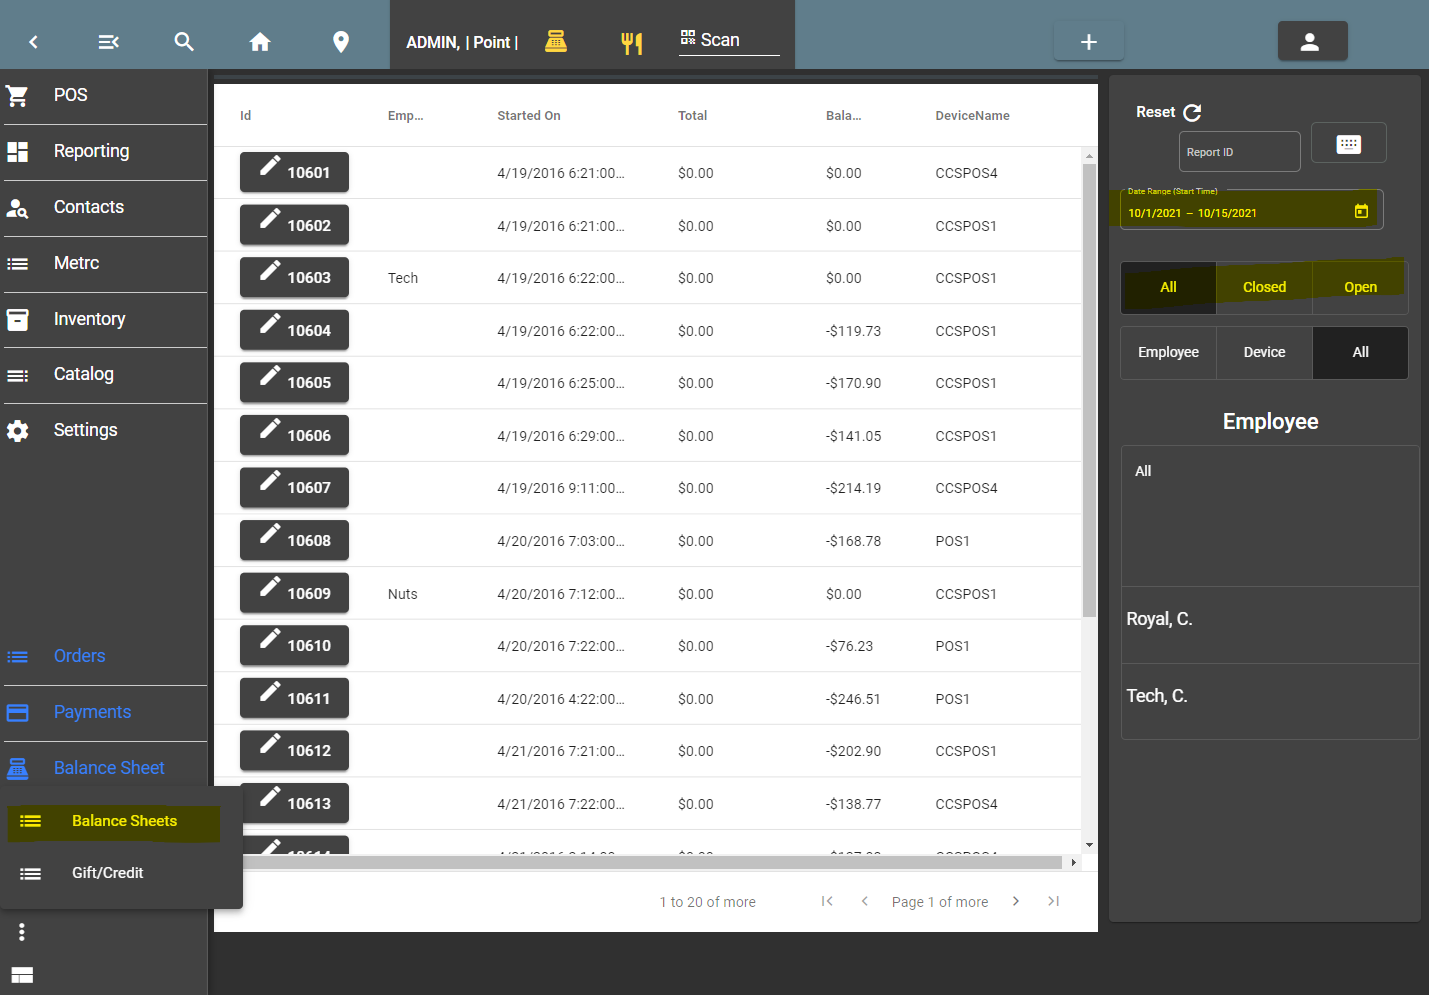
Task: Click the horizontal scrollbar of the table
Action: pyautogui.click(x=652, y=862)
